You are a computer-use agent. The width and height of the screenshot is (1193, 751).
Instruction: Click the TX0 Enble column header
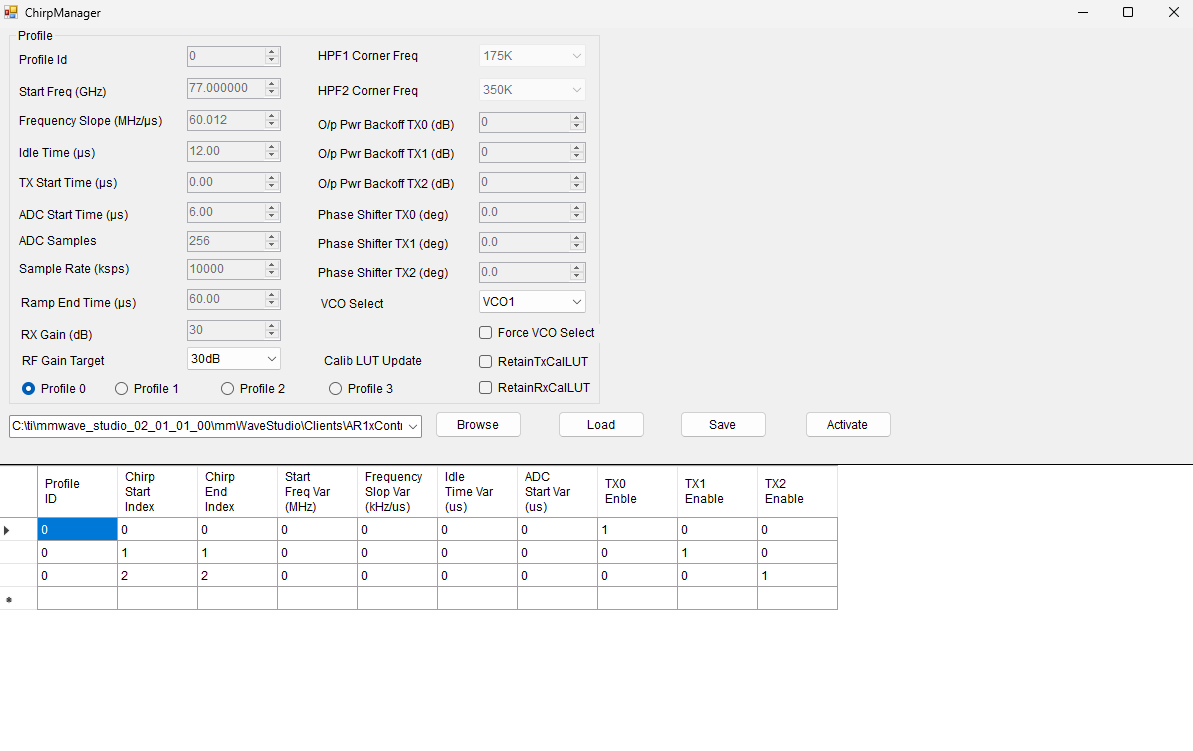(638, 492)
